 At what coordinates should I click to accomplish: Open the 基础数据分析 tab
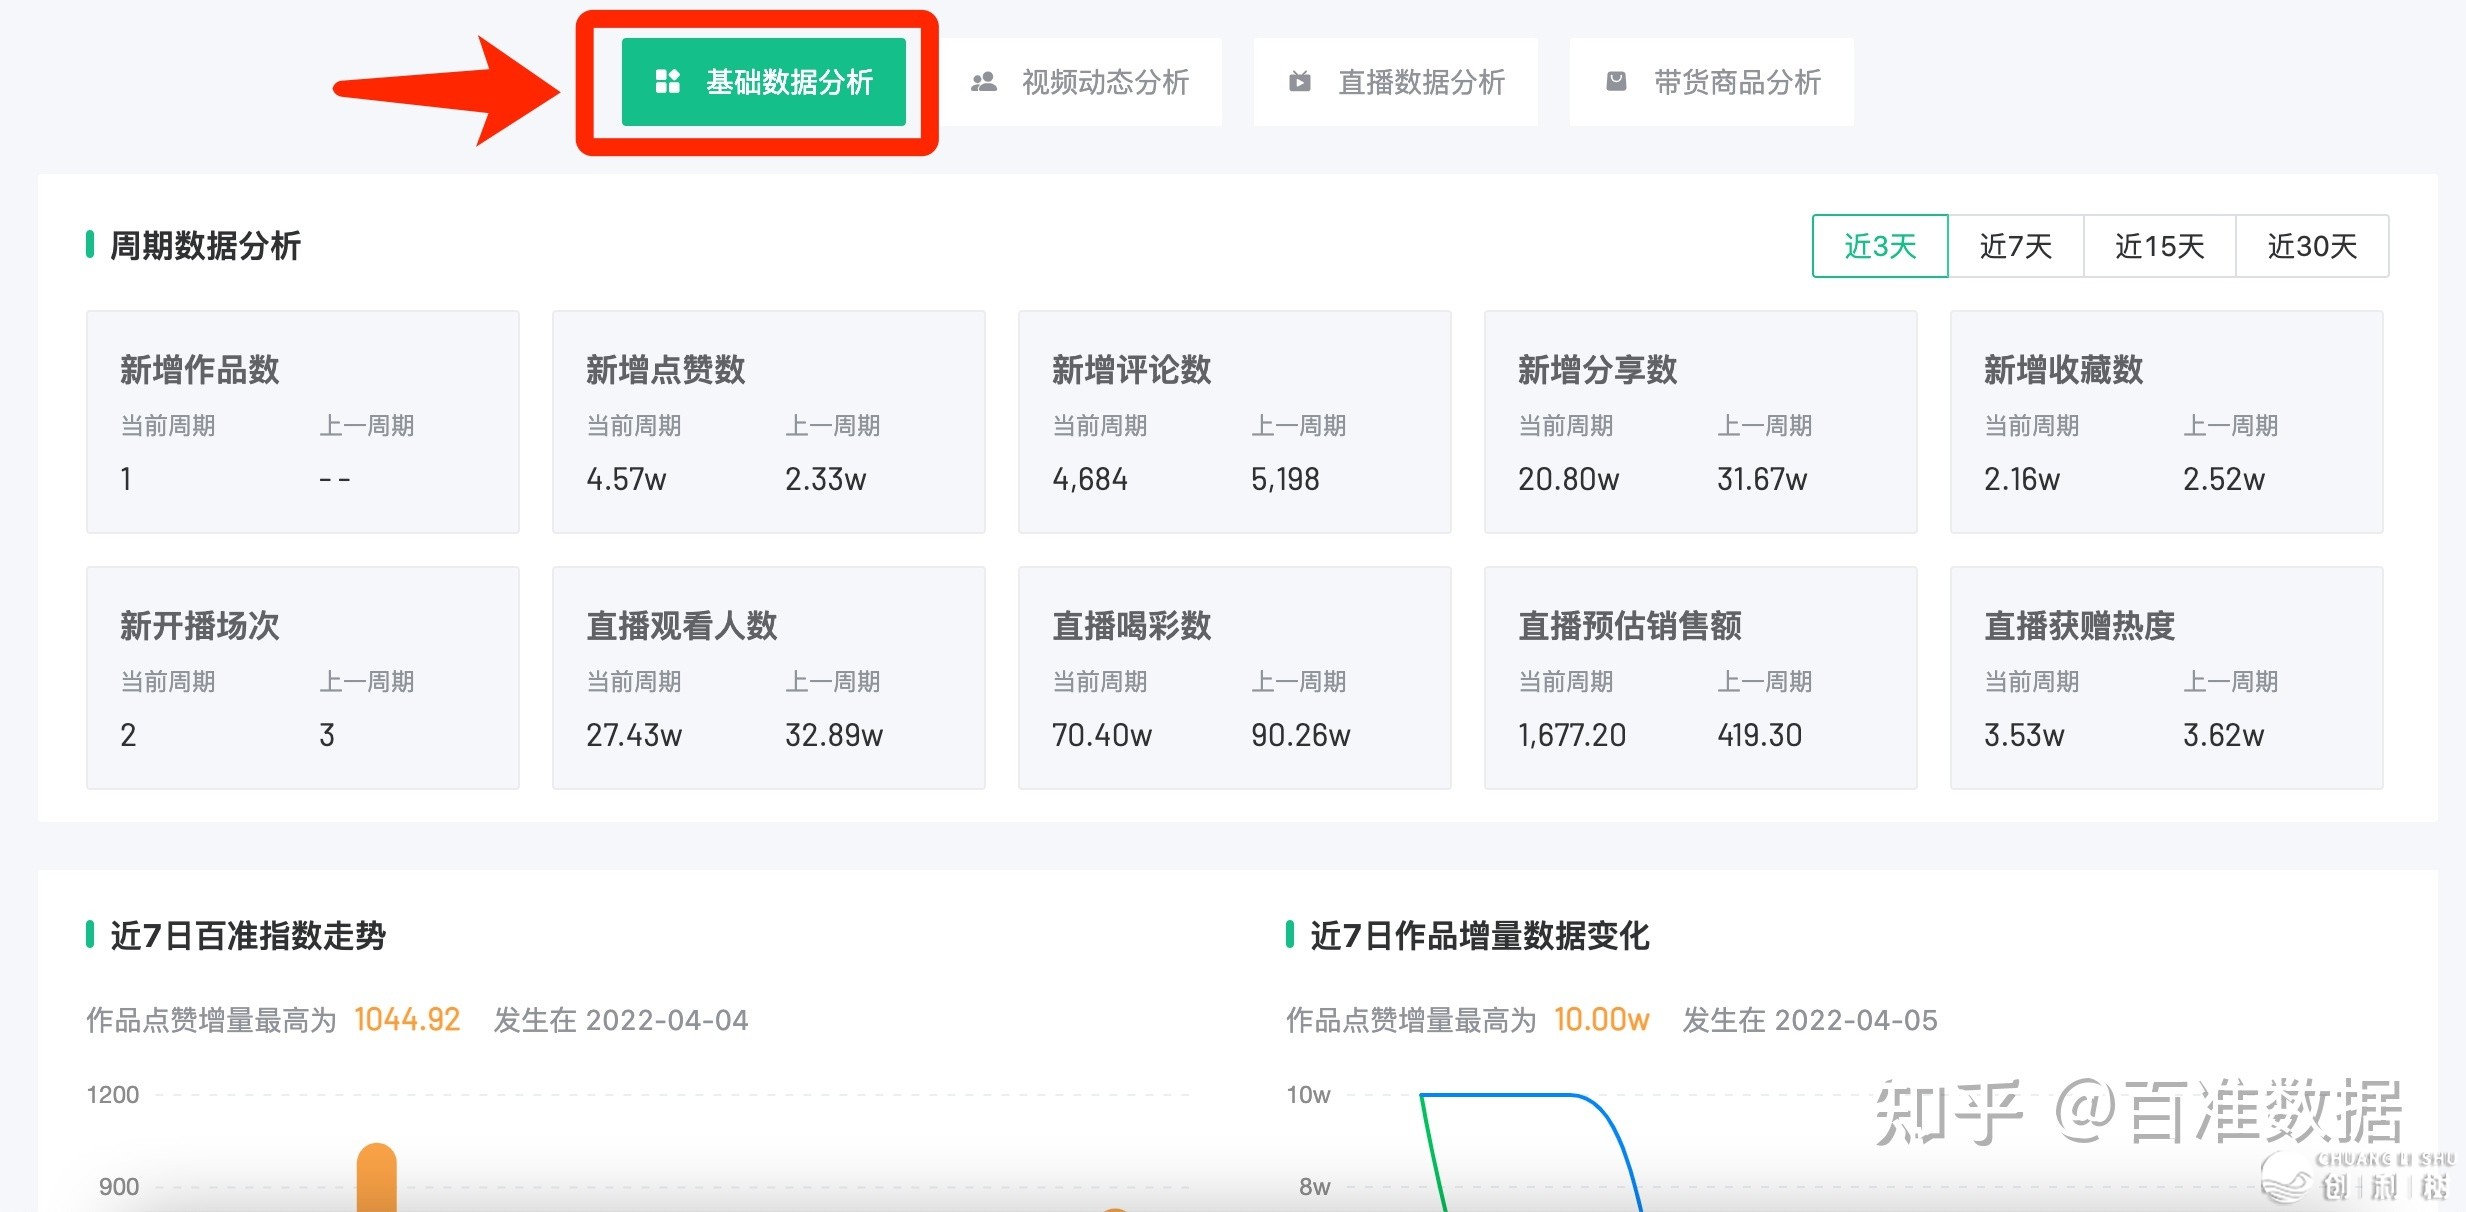tap(764, 82)
